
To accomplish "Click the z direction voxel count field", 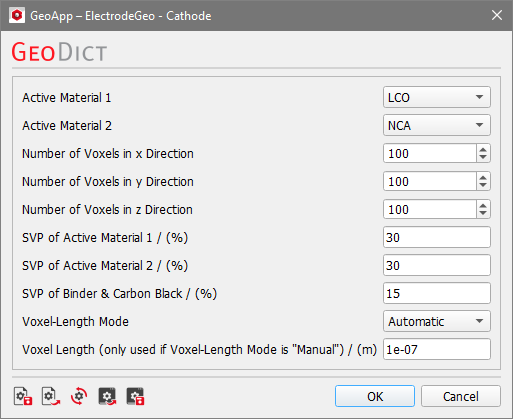I will click(430, 209).
